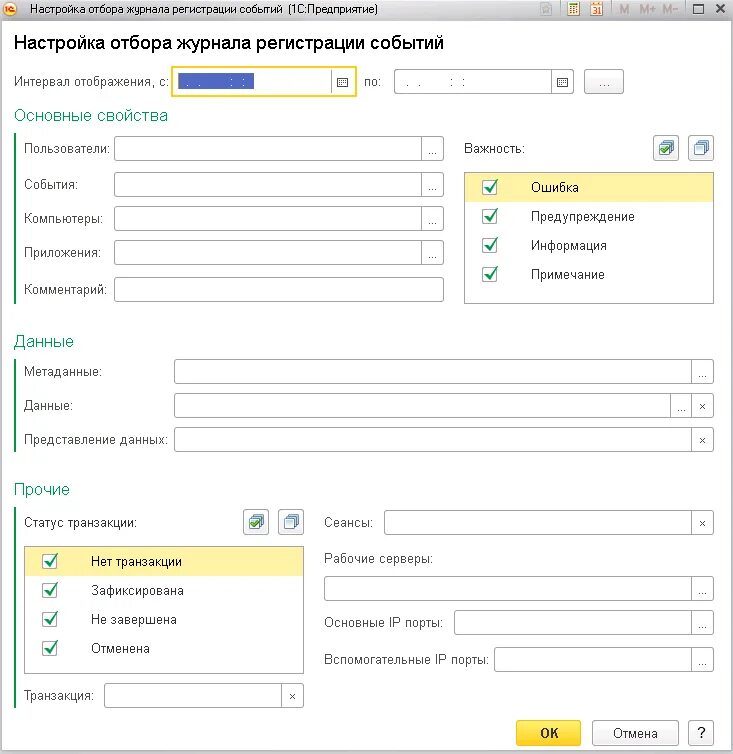The image size is (733, 754).
Task: Select the Ошибка row text
Action: [555, 188]
